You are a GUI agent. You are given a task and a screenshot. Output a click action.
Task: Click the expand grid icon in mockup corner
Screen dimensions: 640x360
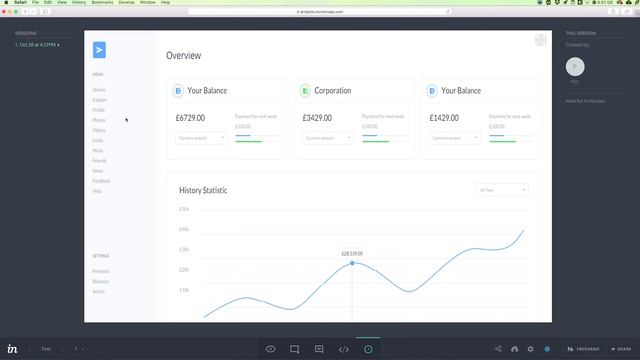541,40
